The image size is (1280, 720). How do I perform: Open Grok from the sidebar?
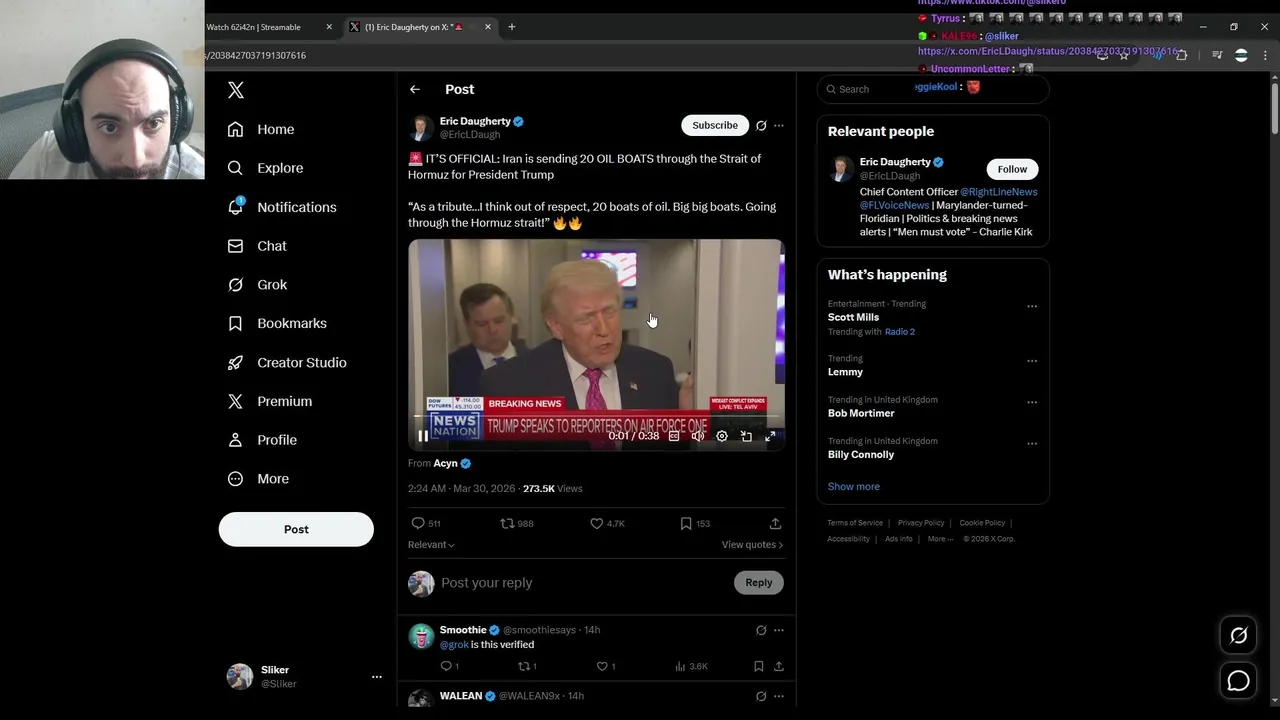tap(257, 285)
